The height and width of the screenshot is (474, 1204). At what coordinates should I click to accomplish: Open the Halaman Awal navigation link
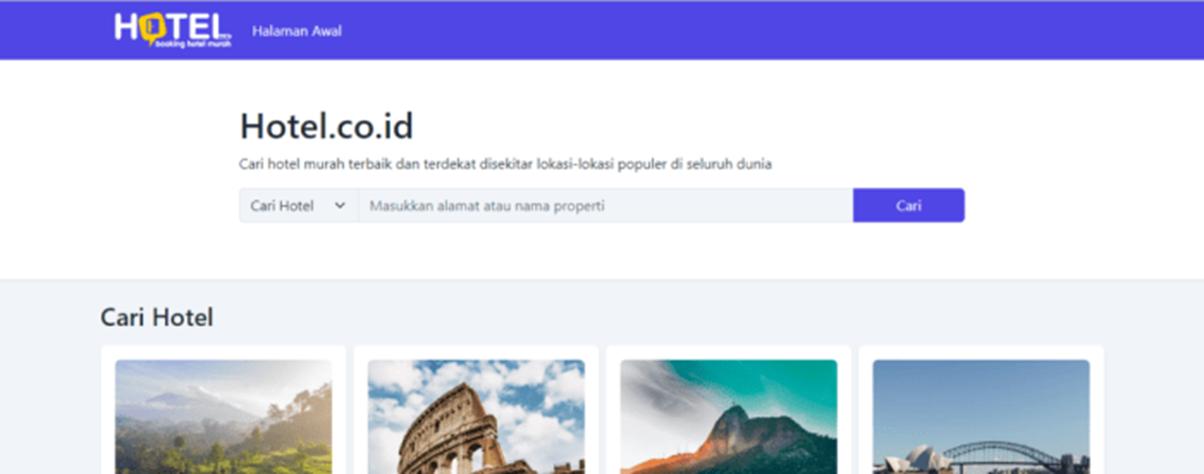tap(297, 31)
